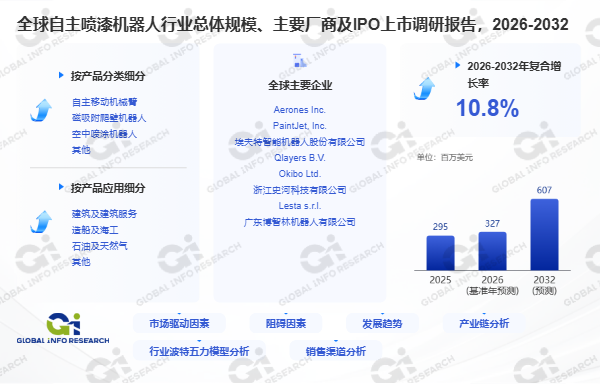Screen dimensions: 600x384
Task: Select 造船及海工 in applications
Action: tap(95, 230)
